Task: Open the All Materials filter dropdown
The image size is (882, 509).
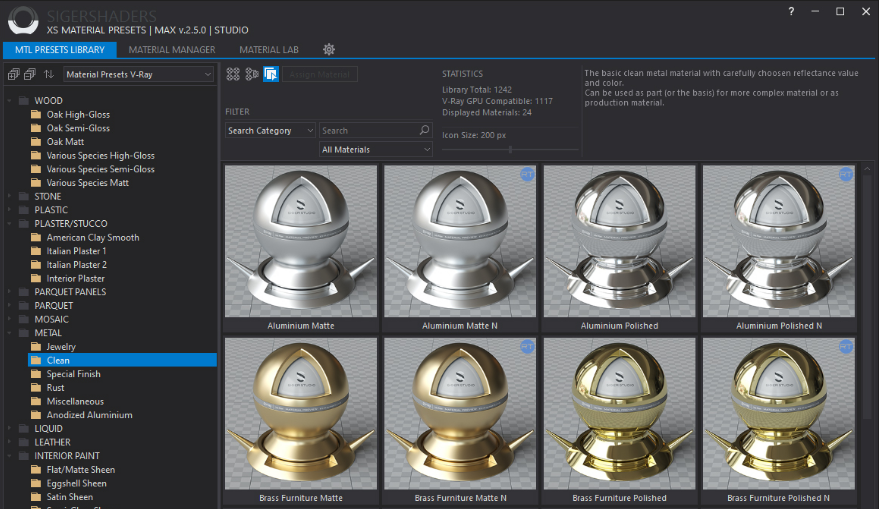Action: 375,150
